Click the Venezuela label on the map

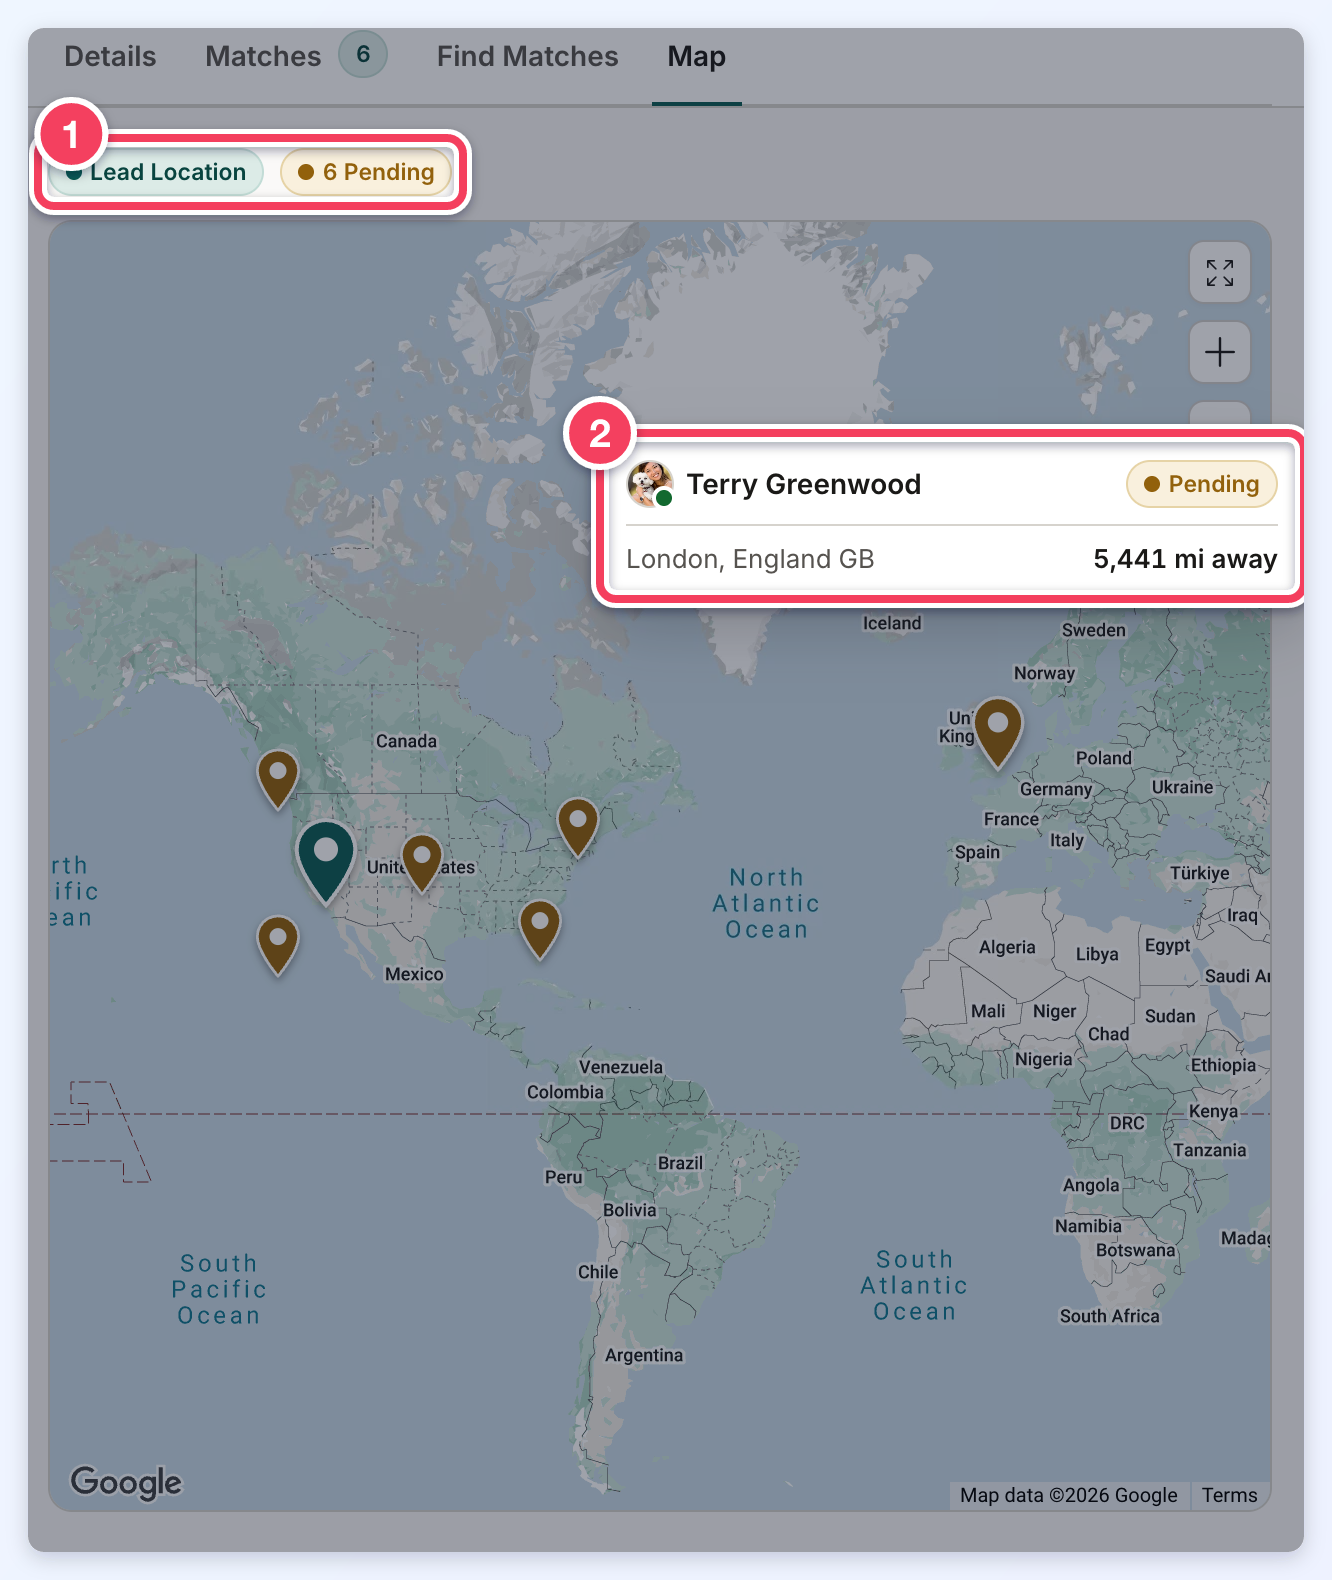621,1067
